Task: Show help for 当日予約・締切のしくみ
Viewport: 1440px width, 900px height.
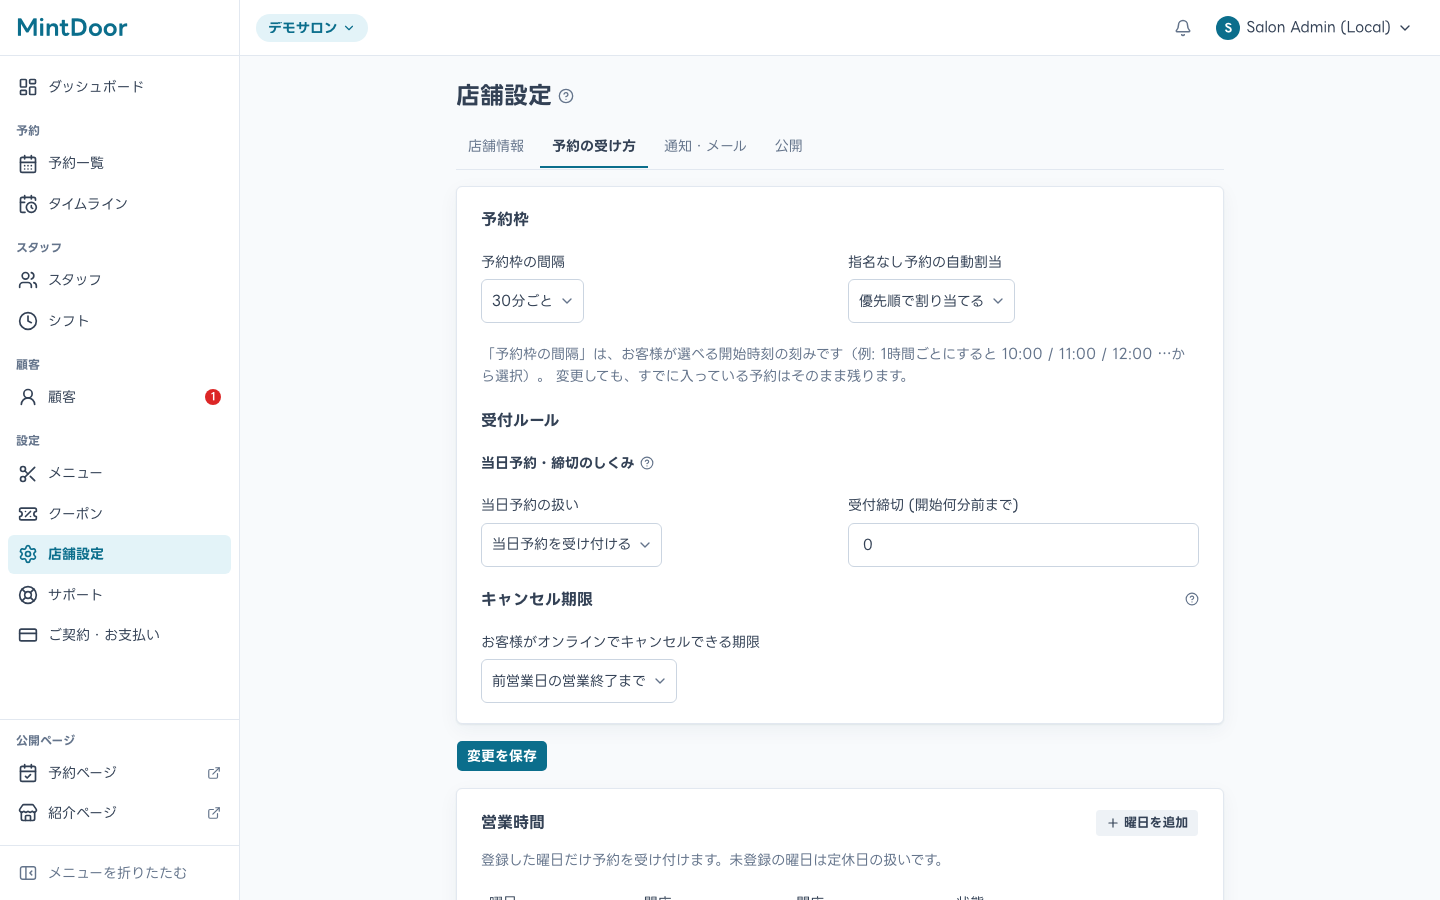Action: tap(647, 463)
